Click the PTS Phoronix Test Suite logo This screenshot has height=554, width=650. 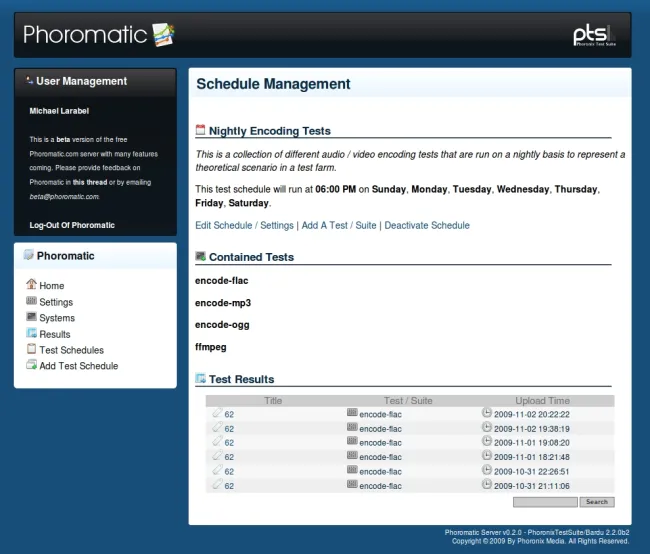coord(594,36)
